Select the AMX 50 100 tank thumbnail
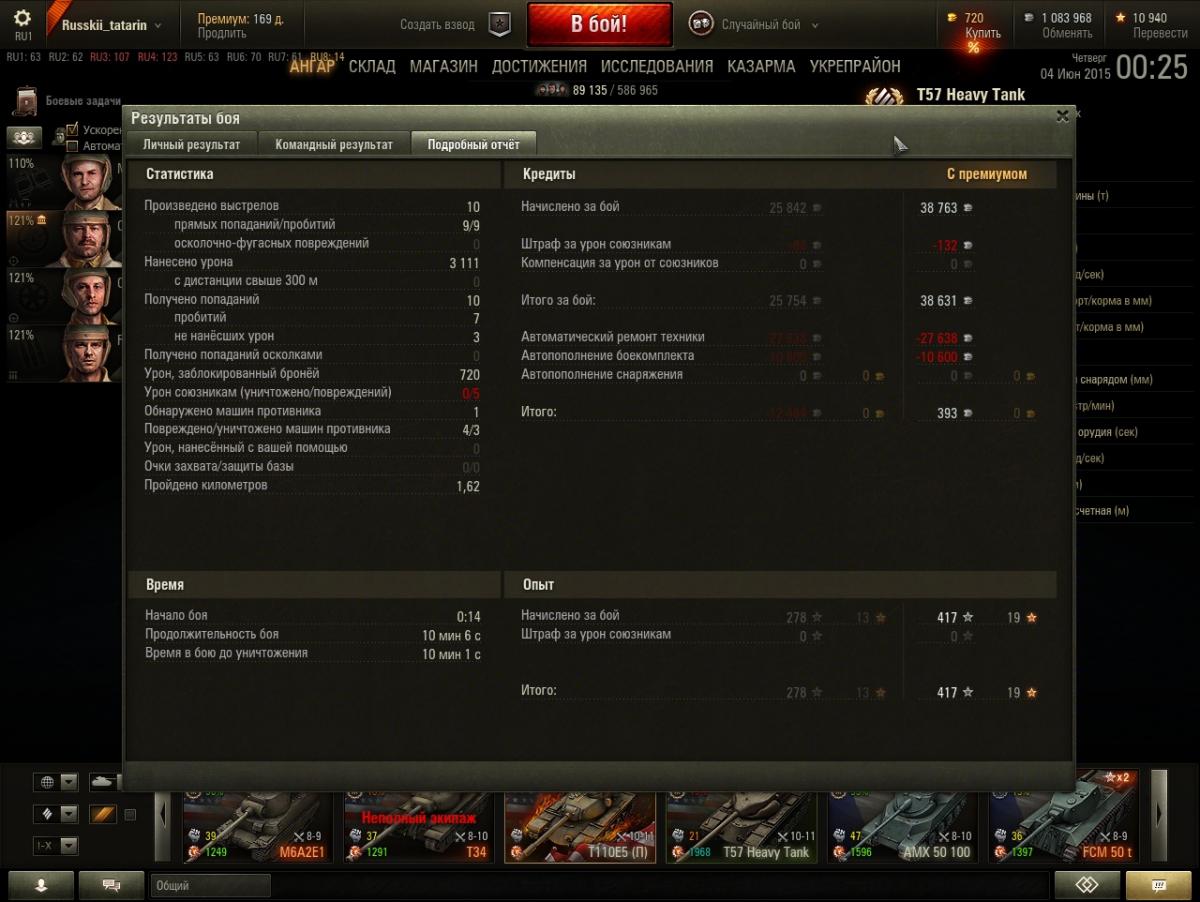Viewport: 1200px width, 902px height. click(x=902, y=825)
